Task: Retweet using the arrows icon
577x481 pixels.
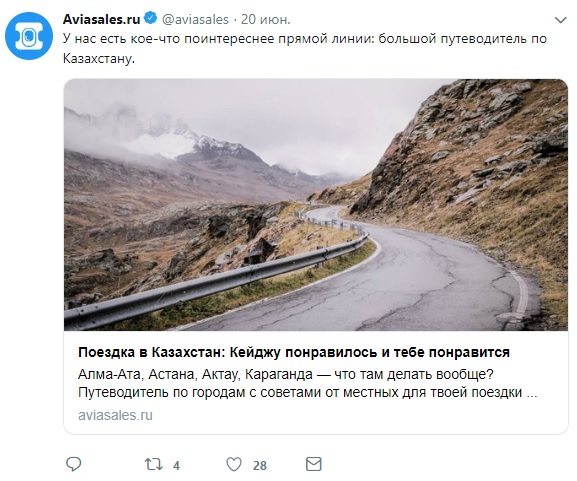Action: 153,464
